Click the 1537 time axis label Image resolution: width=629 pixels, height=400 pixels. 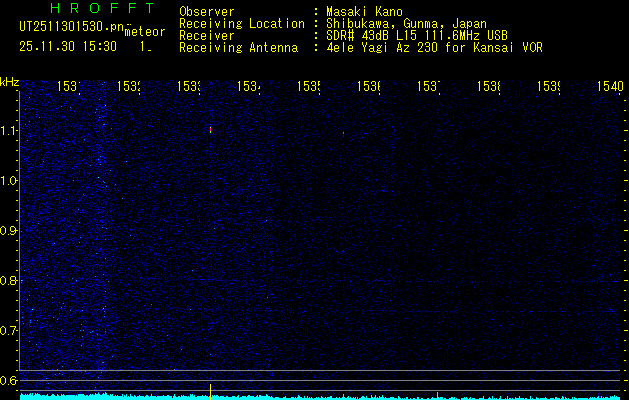point(428,86)
